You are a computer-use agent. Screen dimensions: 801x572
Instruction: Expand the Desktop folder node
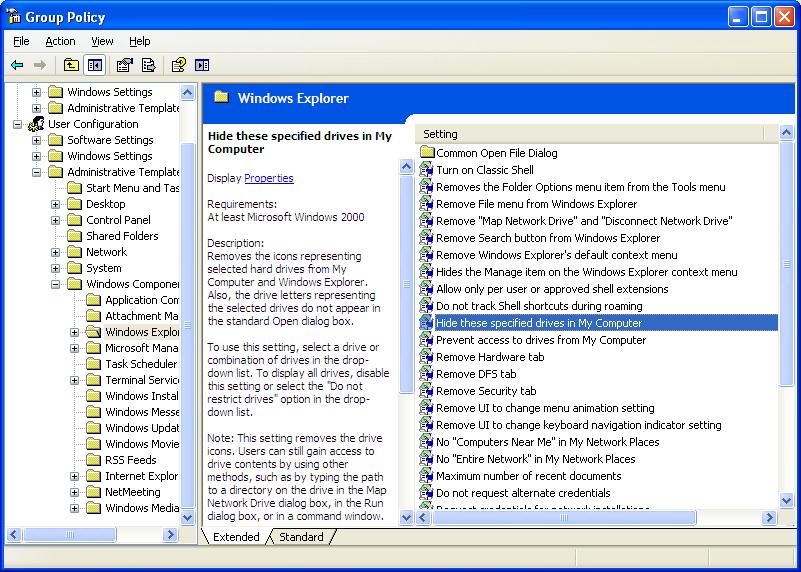click(55, 204)
